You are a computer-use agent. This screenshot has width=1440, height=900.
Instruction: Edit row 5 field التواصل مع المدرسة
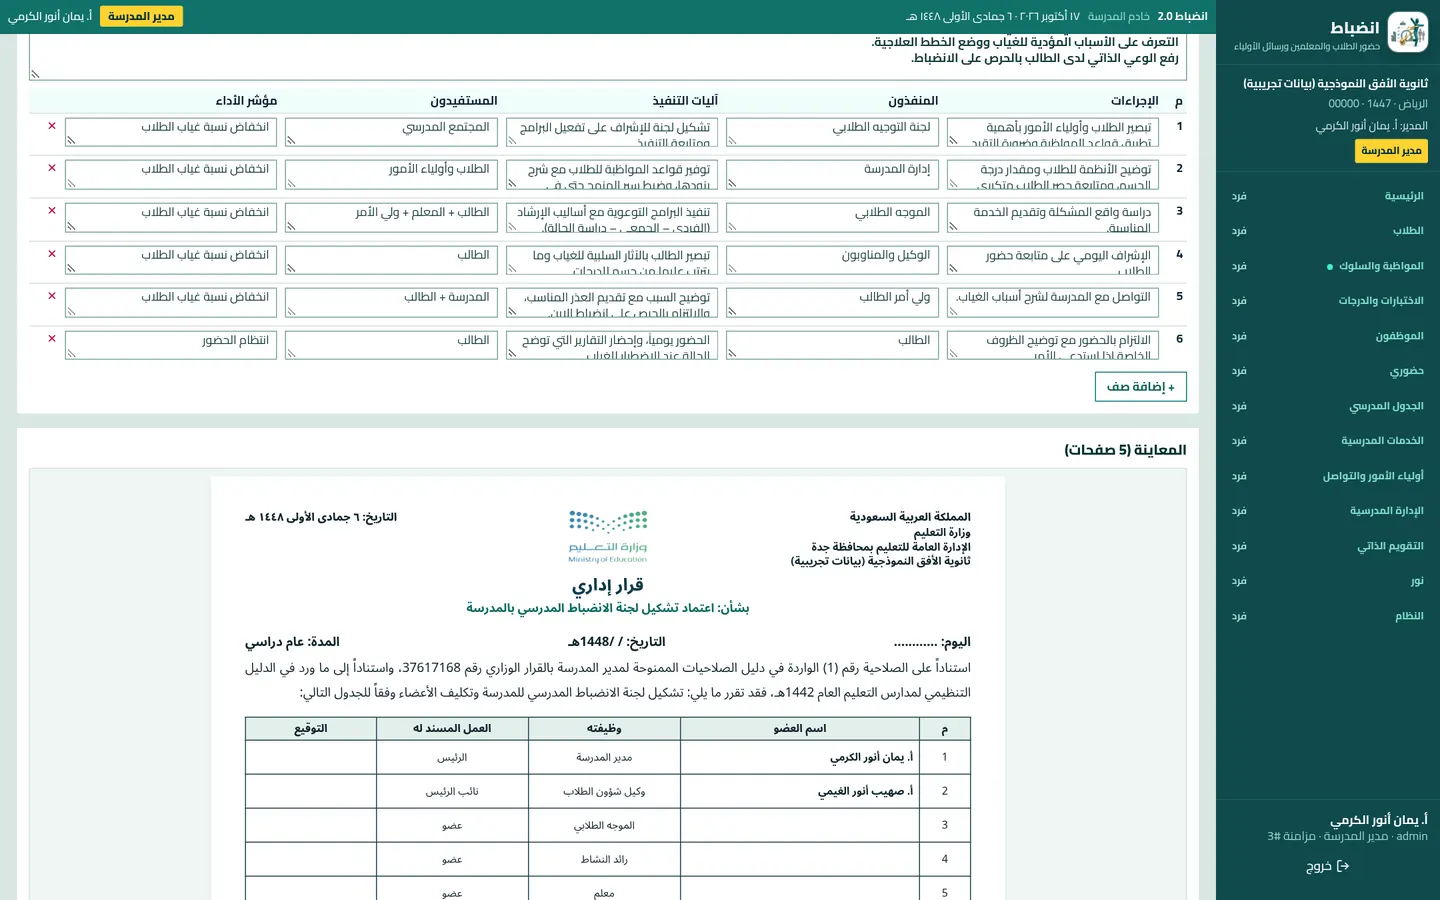[1053, 303]
